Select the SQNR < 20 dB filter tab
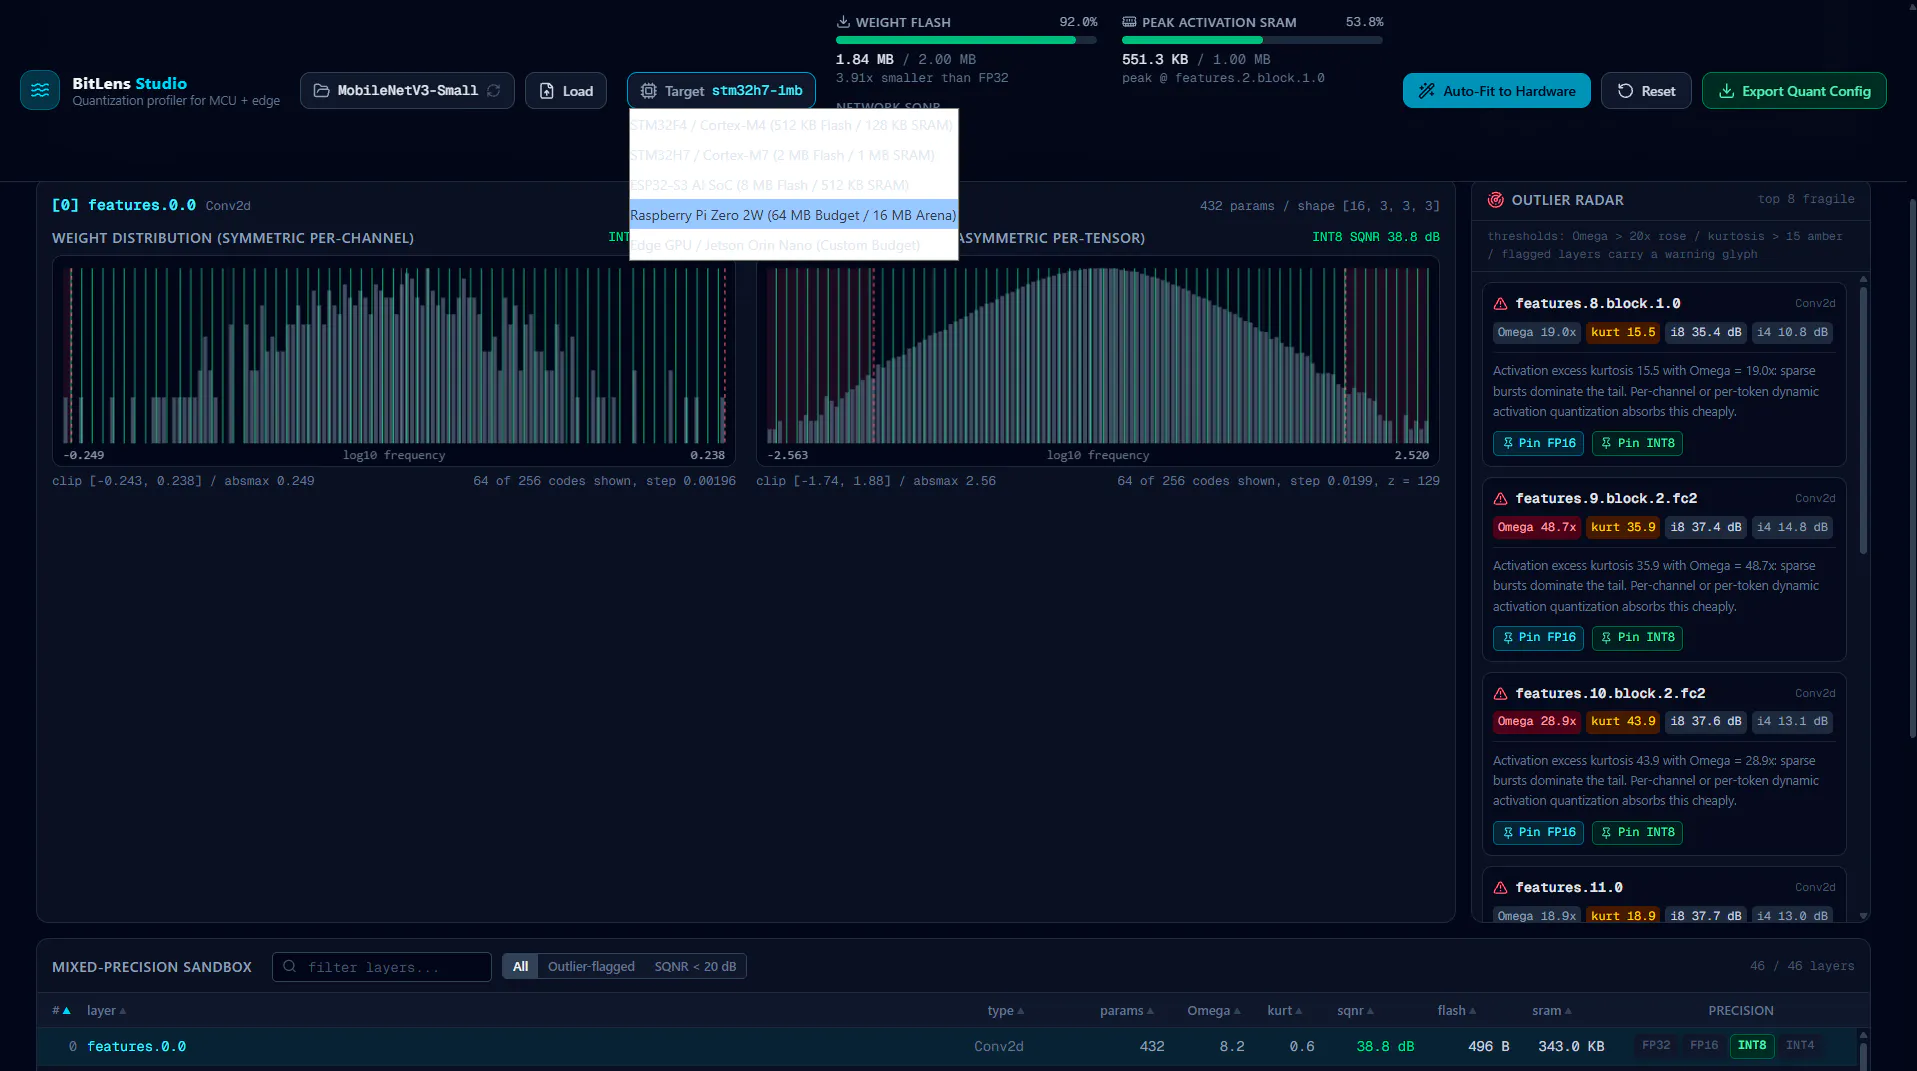1917x1071 pixels. [695, 967]
